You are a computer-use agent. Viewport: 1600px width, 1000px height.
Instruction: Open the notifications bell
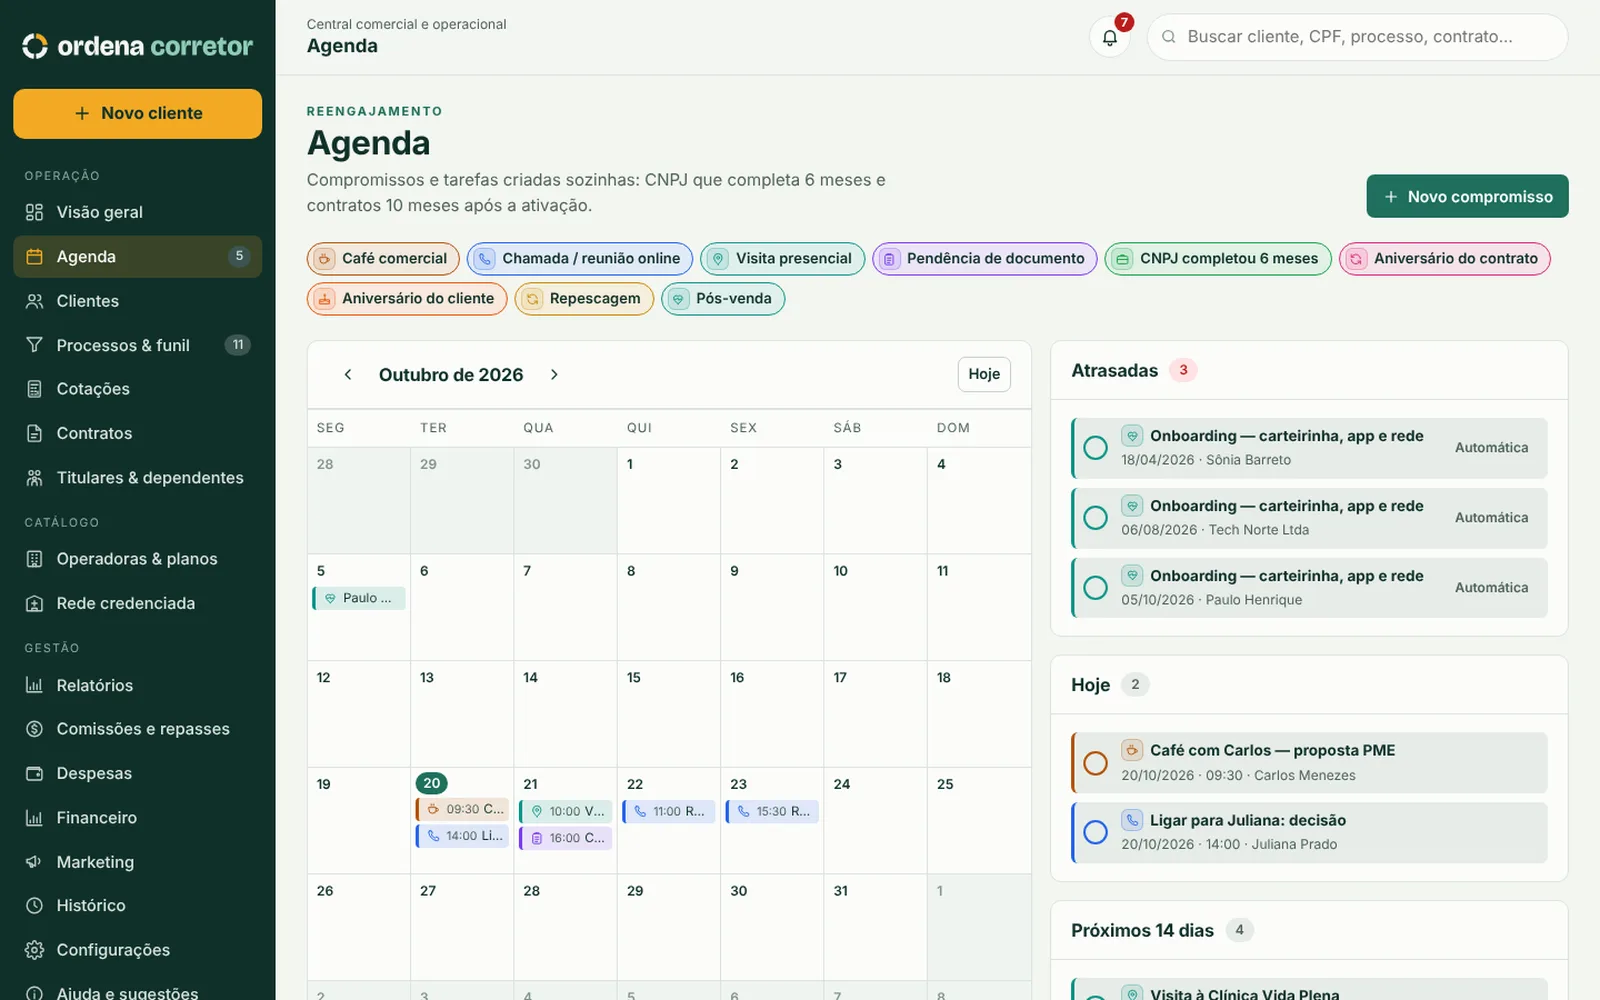[x=1110, y=37]
